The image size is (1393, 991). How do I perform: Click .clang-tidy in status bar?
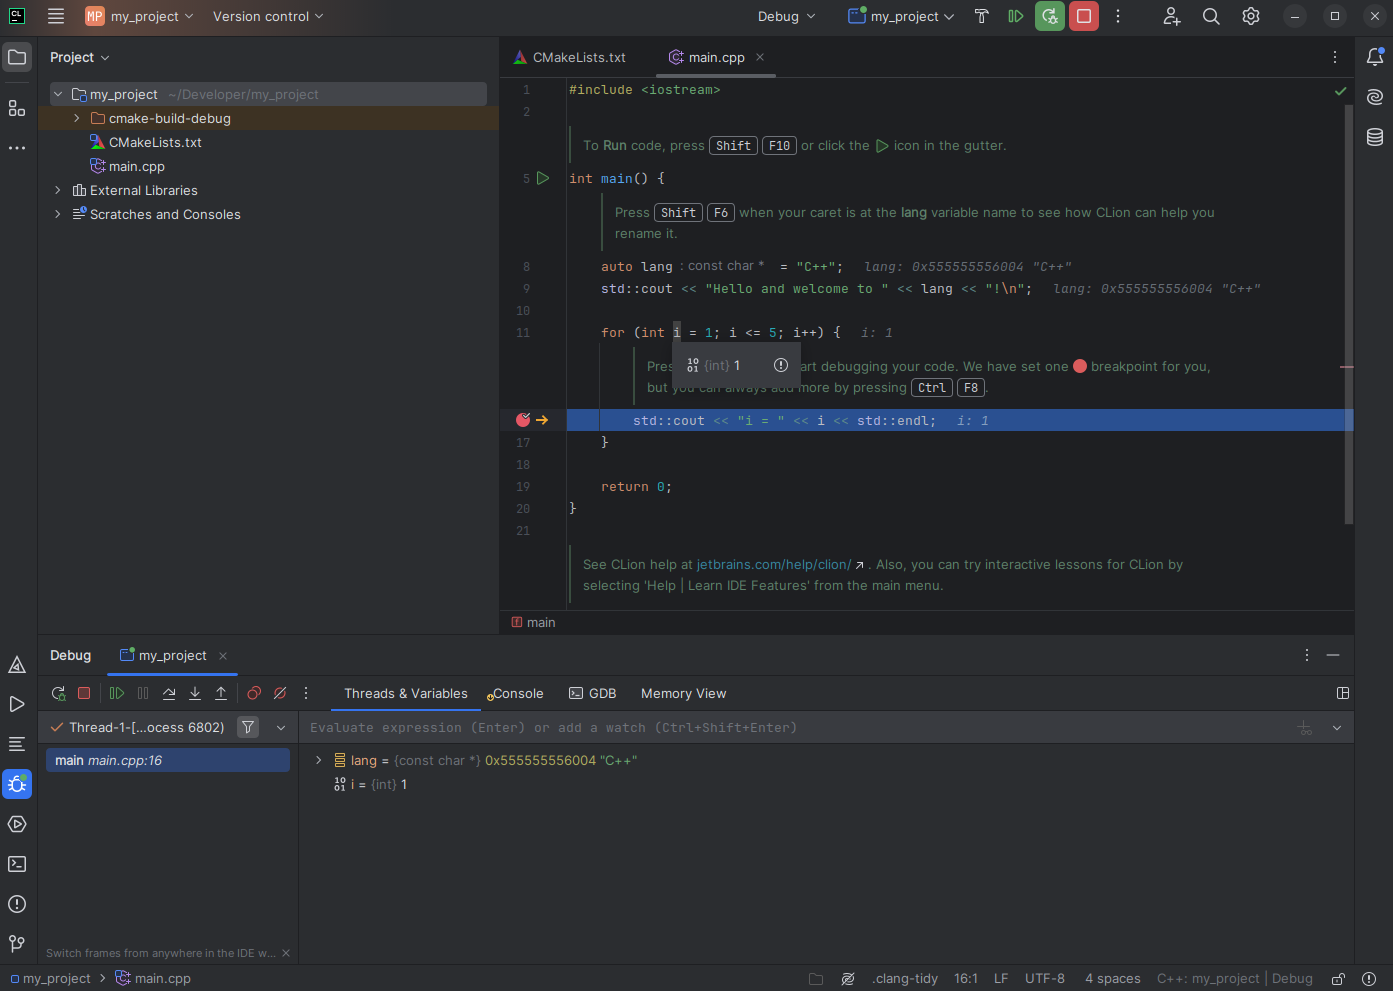[905, 979]
